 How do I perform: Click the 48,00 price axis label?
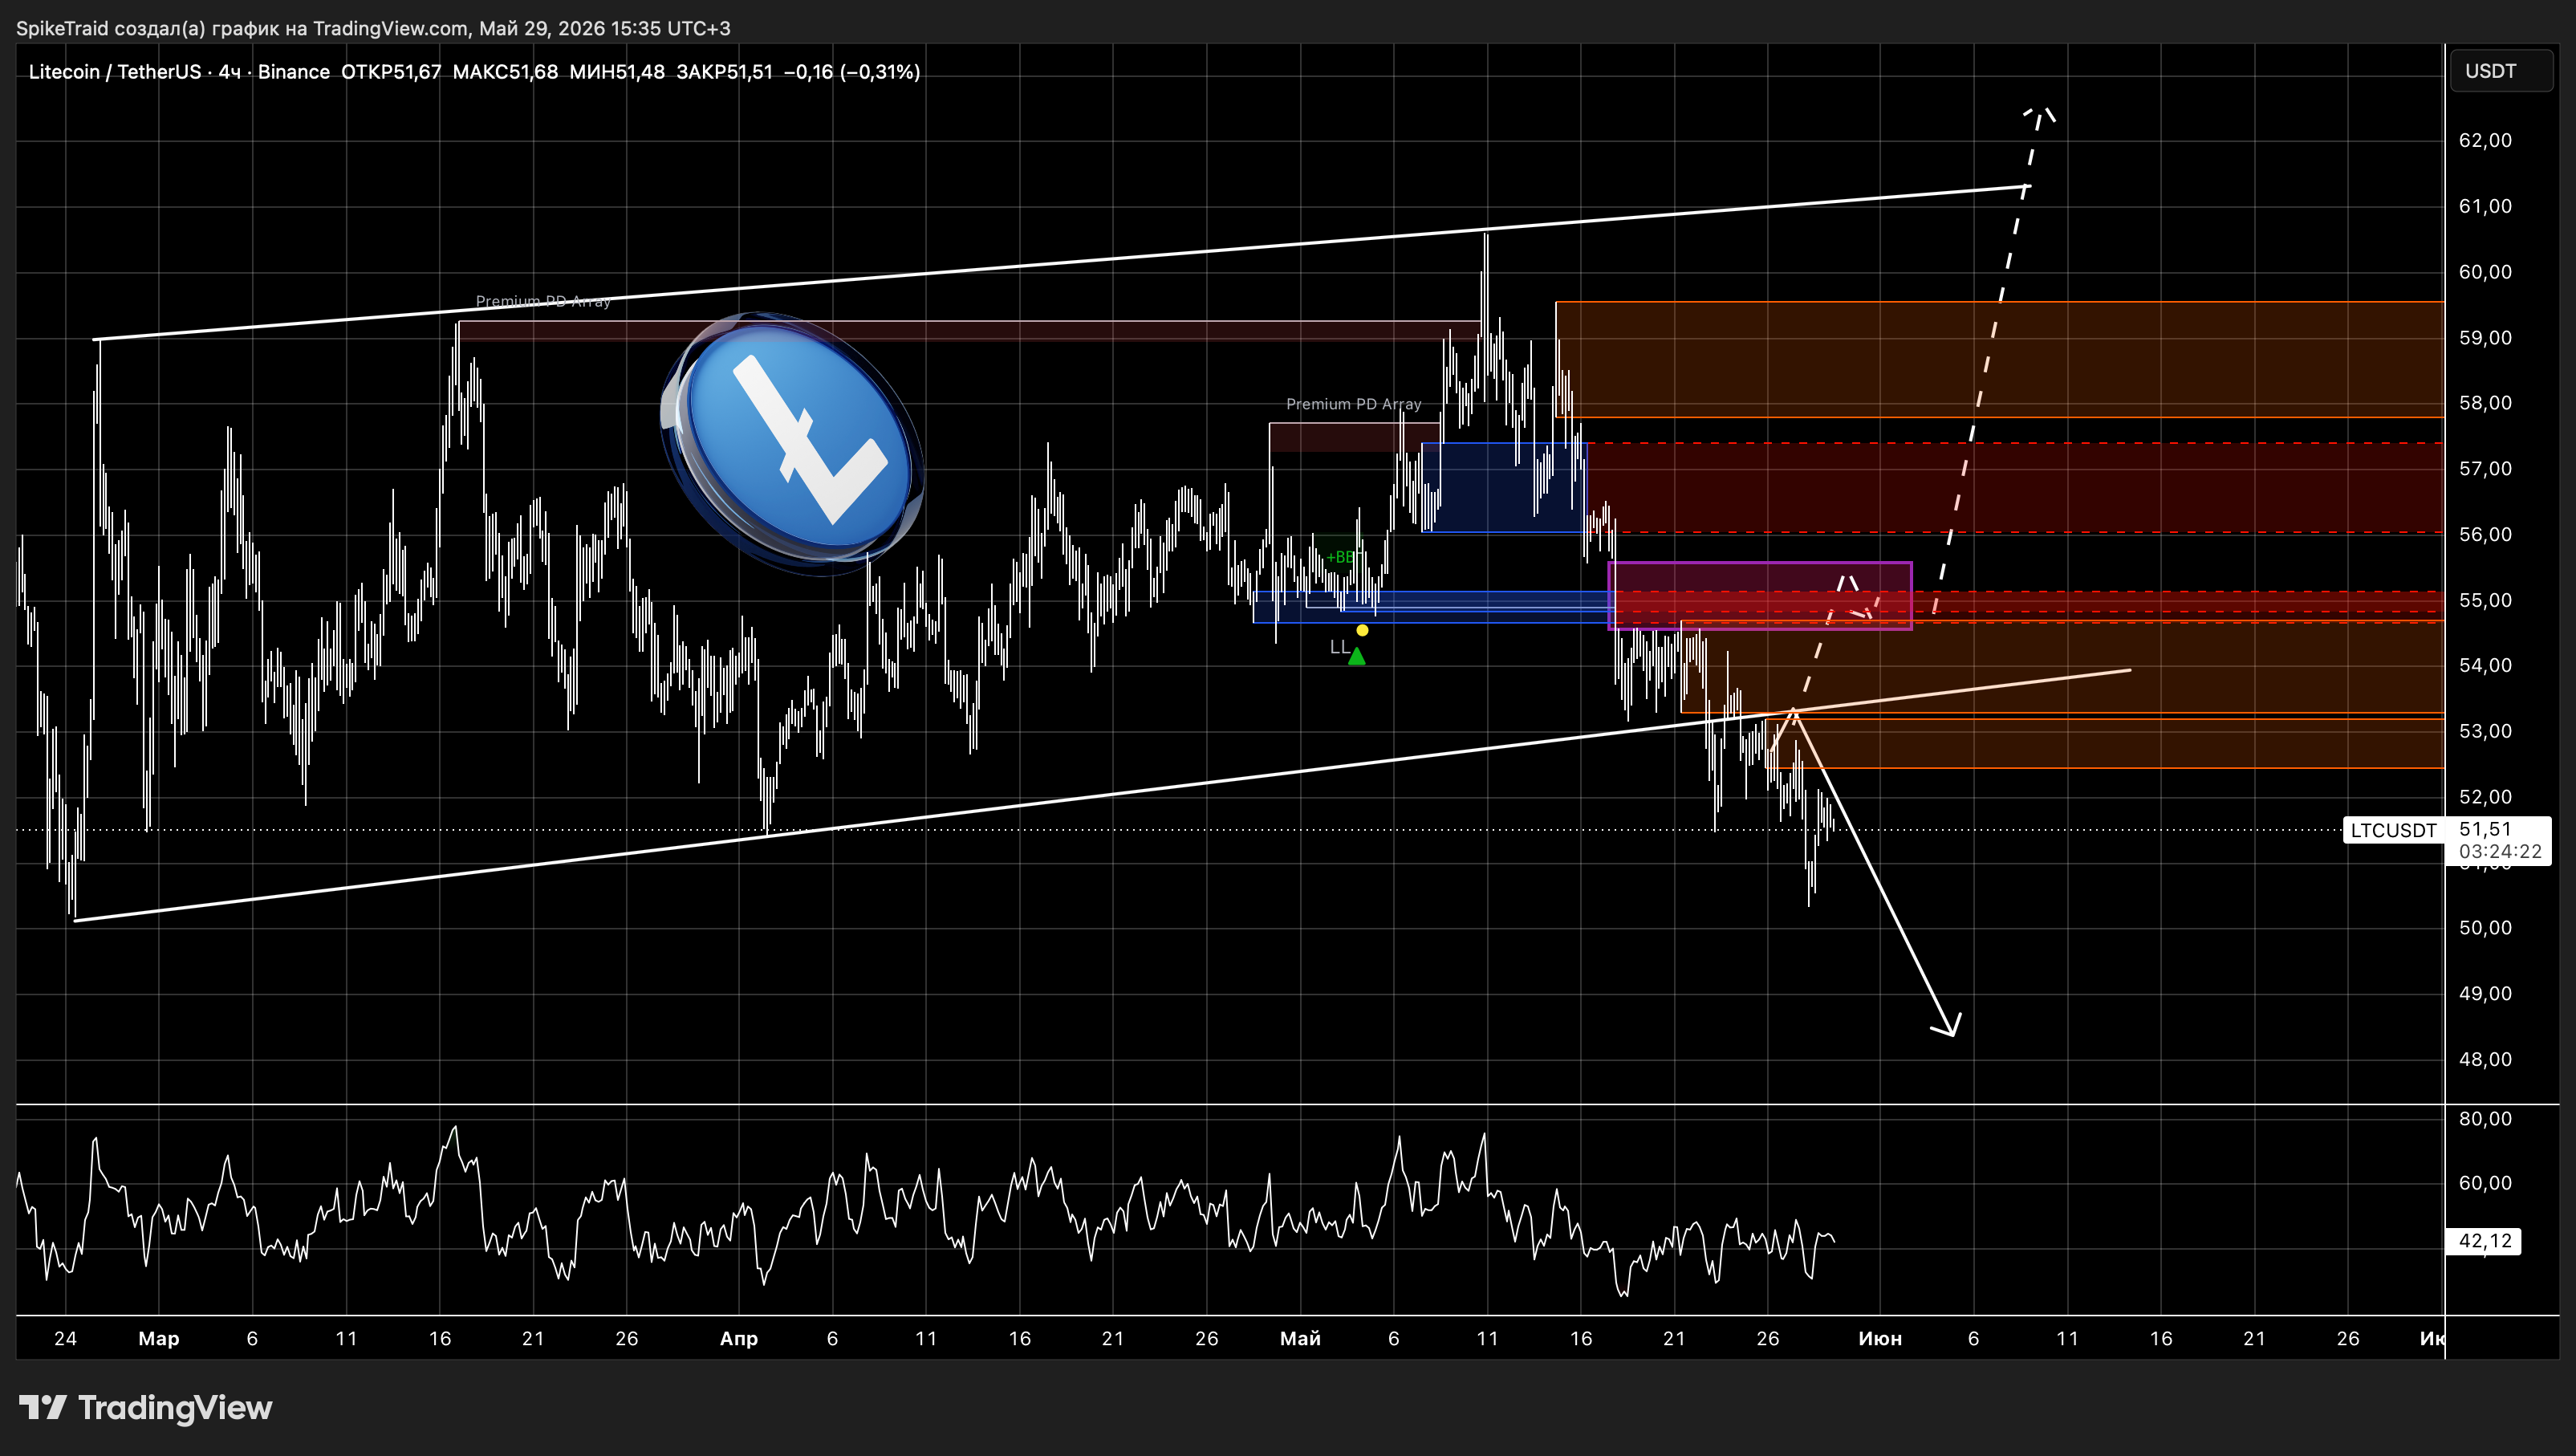point(2485,1059)
